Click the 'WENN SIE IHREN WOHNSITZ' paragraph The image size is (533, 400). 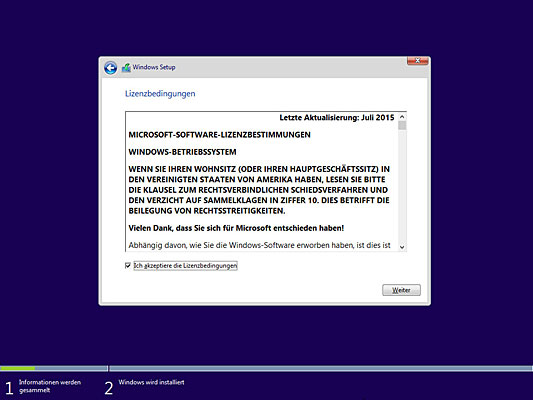(x=259, y=190)
